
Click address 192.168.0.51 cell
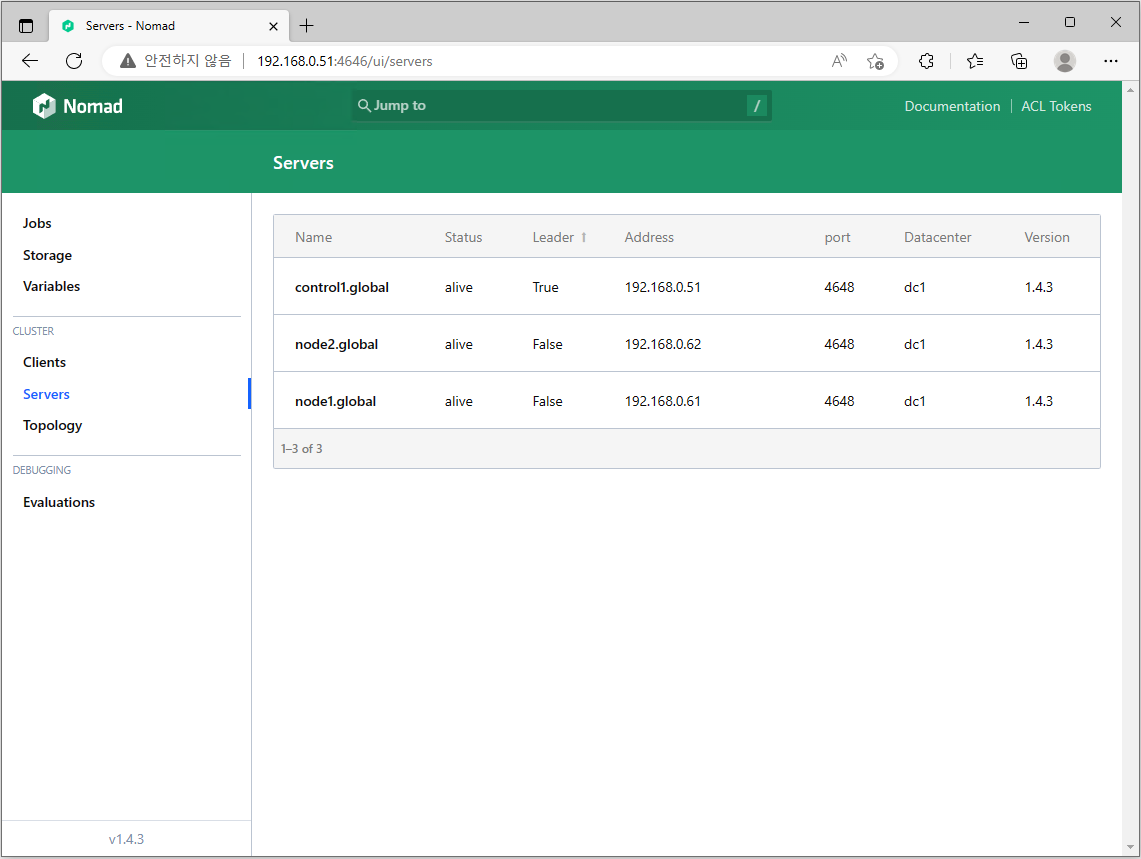(662, 288)
